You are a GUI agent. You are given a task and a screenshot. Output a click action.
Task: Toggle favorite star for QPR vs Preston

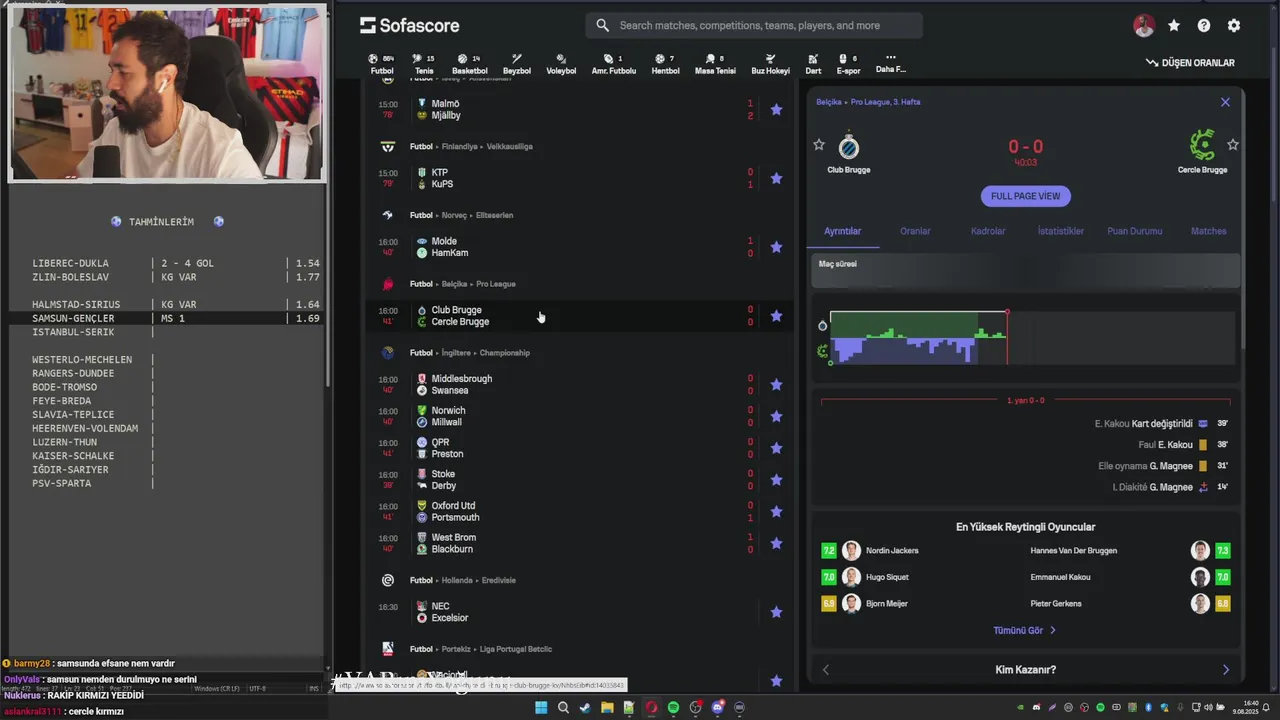[x=776, y=448]
